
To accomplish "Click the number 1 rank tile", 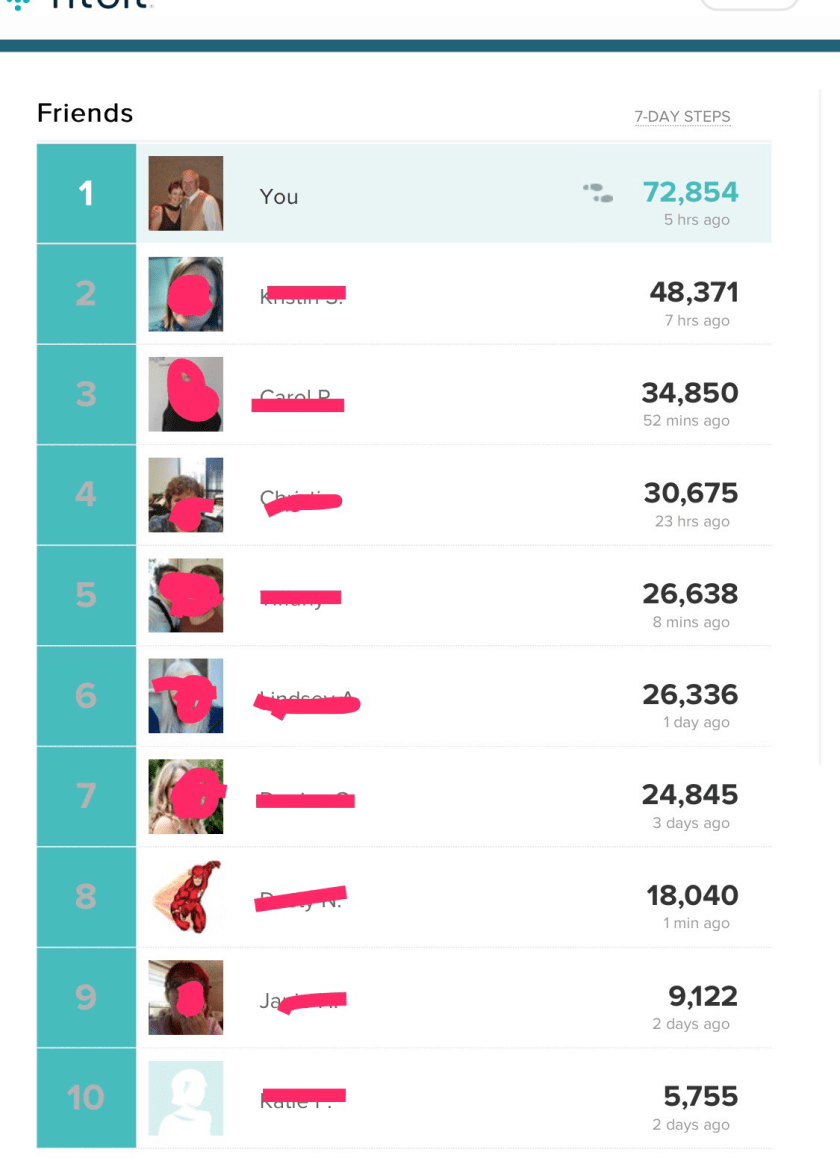I will (86, 193).
